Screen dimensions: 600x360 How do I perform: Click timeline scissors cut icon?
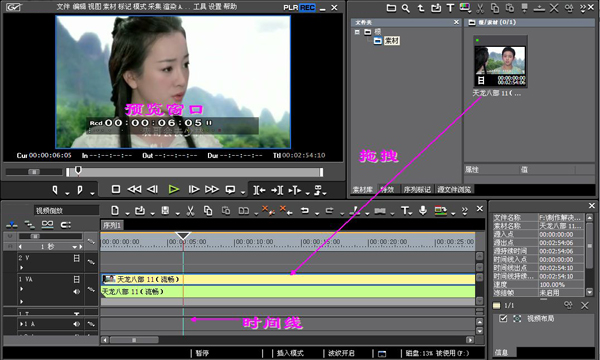[x=190, y=211]
